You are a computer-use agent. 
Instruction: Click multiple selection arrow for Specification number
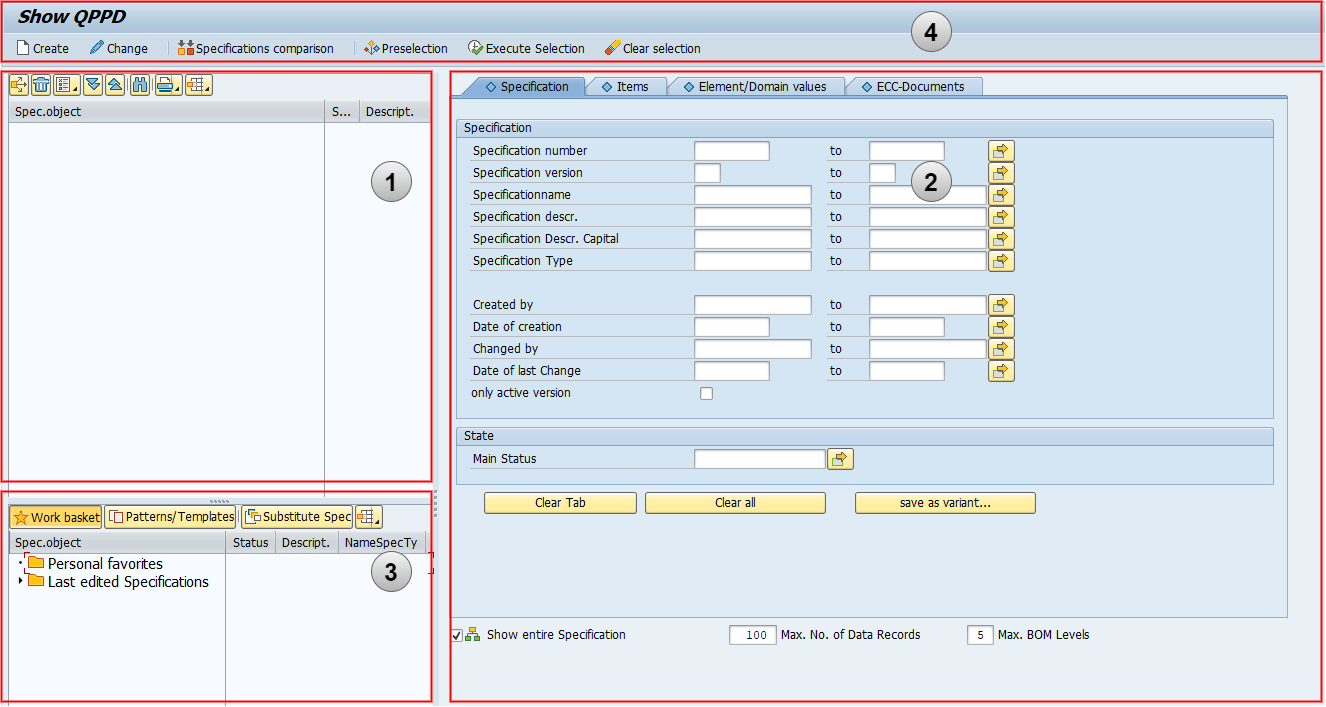[1001, 151]
